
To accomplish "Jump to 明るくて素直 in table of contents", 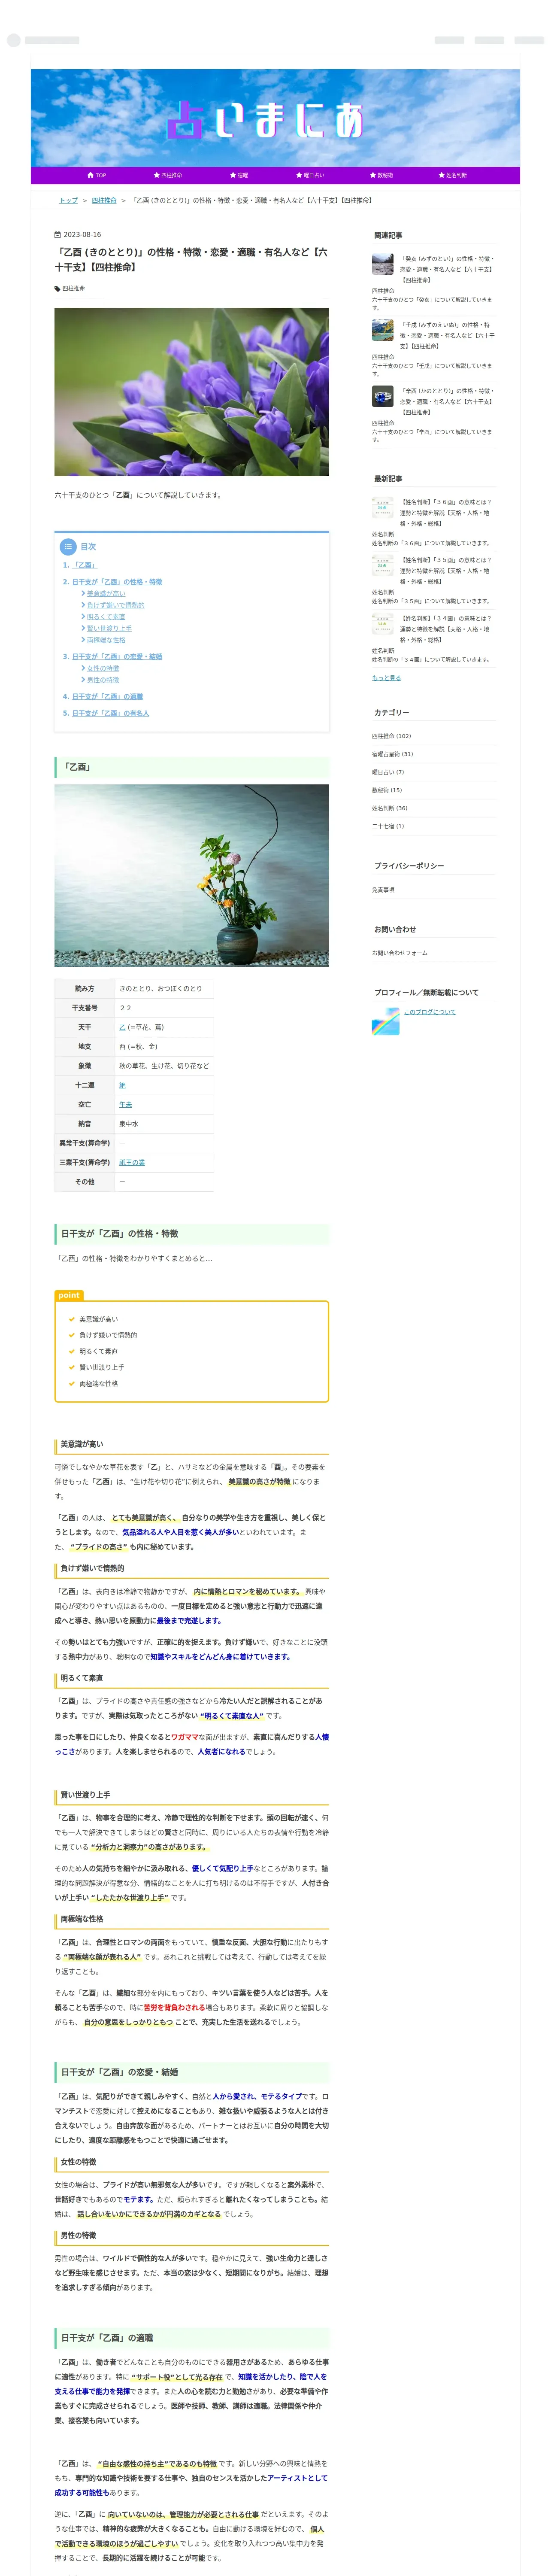I will coord(106,617).
